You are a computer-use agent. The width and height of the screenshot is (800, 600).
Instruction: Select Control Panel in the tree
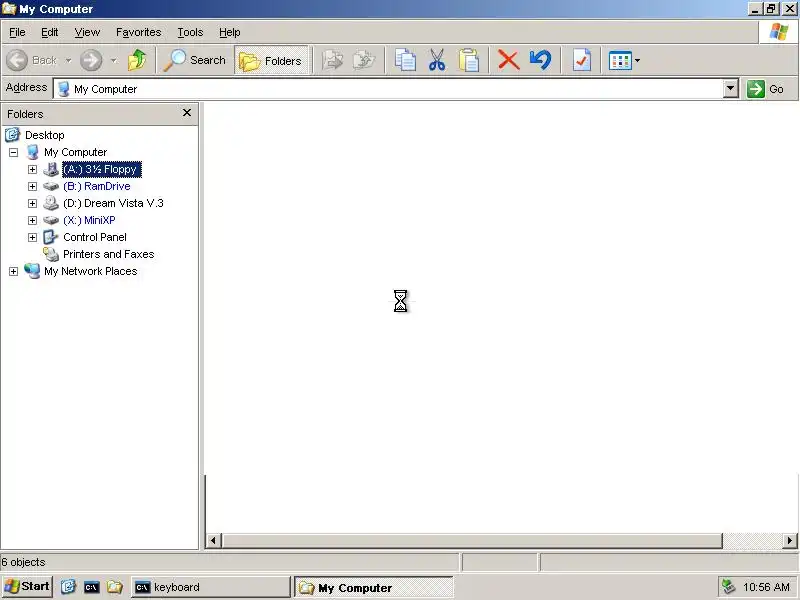pyautogui.click(x=95, y=237)
